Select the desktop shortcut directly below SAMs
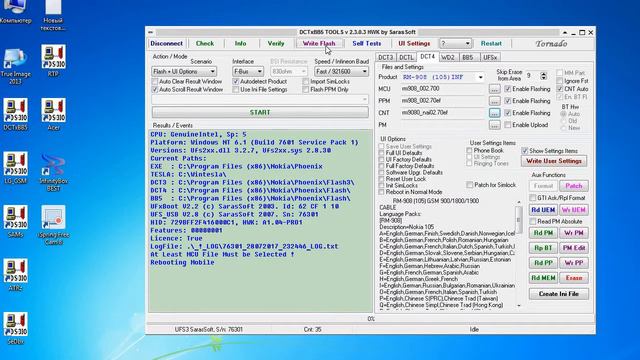Viewport: 640px width, 360px height. click(16, 274)
